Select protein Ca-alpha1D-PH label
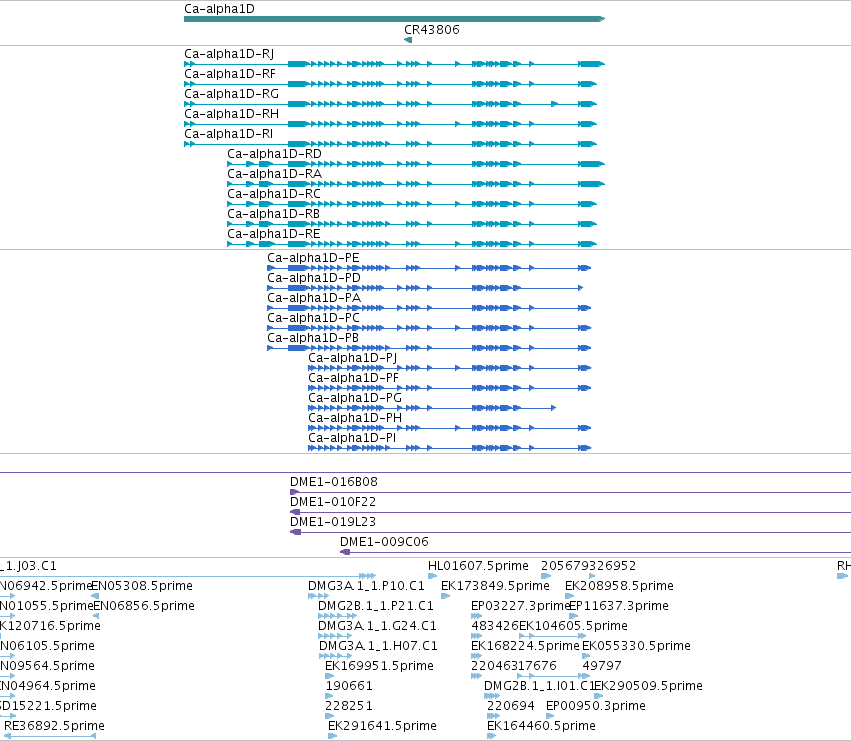Image resolution: width=851 pixels, height=741 pixels. (x=355, y=418)
